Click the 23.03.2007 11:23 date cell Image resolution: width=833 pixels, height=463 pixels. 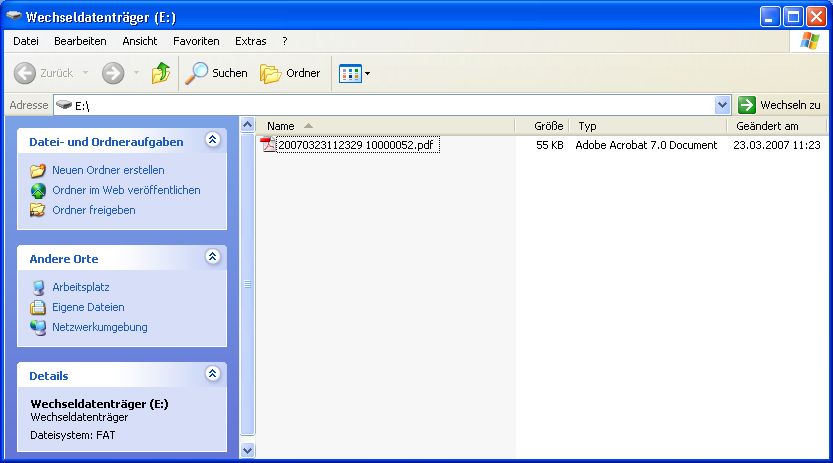pos(777,145)
